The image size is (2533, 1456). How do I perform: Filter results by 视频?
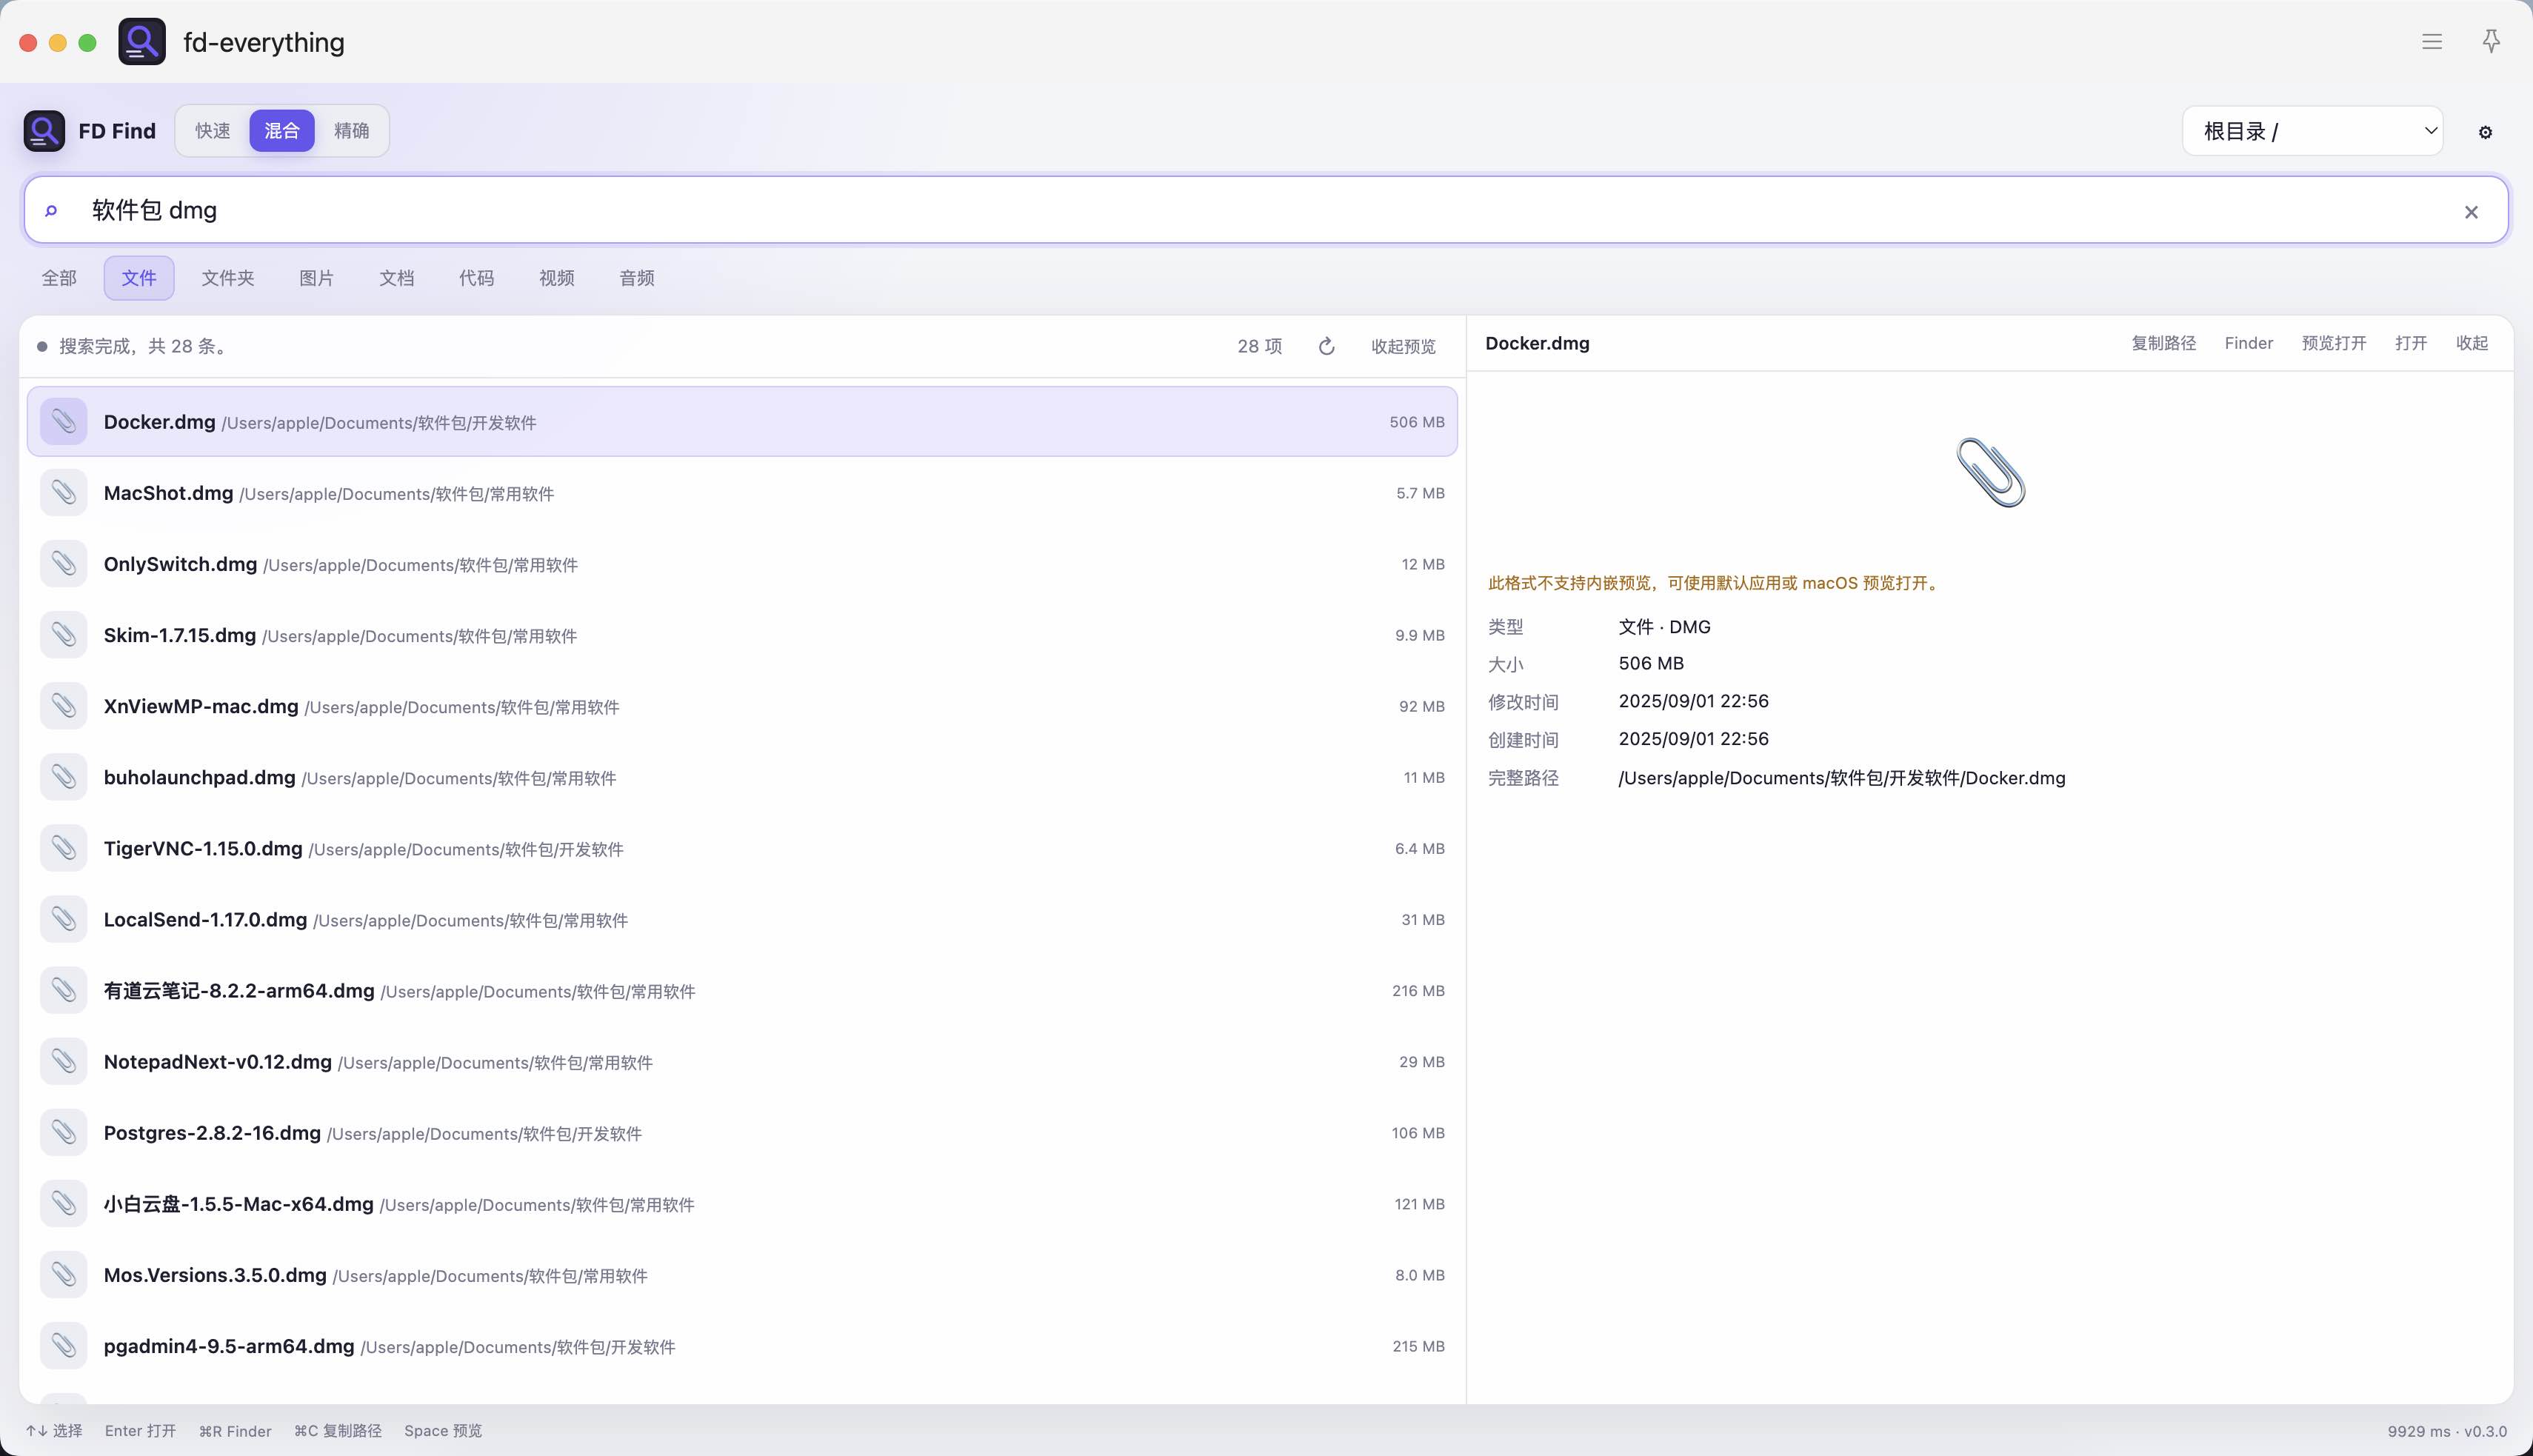(x=556, y=278)
